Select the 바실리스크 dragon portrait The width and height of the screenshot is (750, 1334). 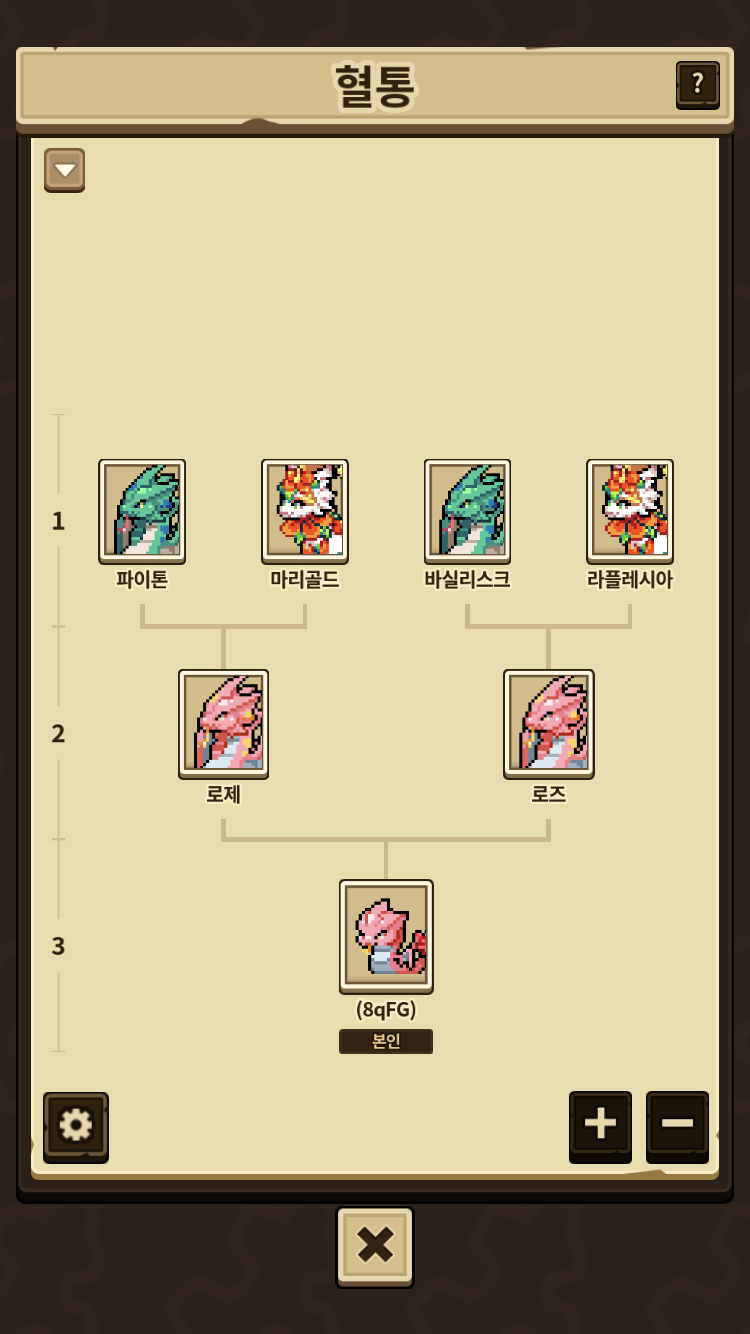pos(467,510)
